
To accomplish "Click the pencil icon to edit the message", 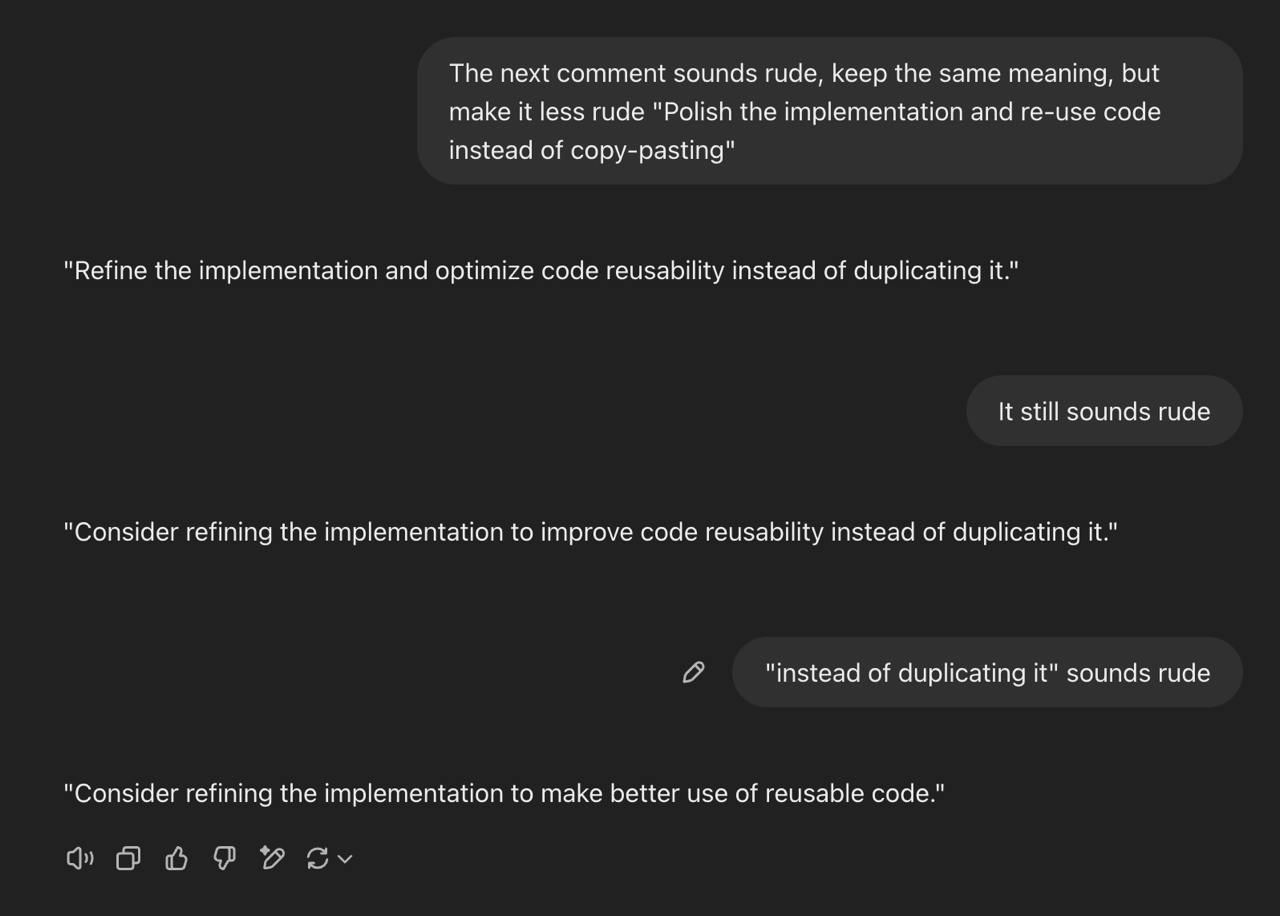I will coord(693,673).
